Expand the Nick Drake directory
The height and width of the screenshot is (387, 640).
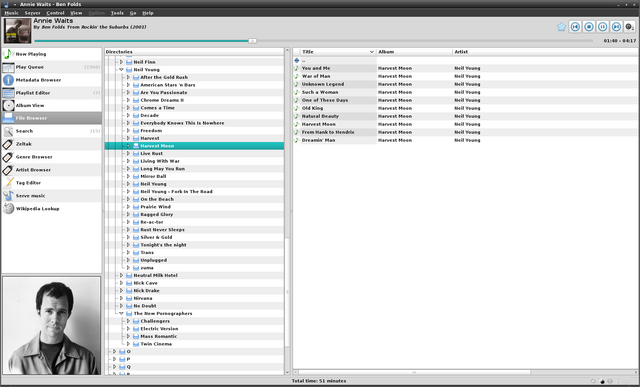tap(121, 291)
